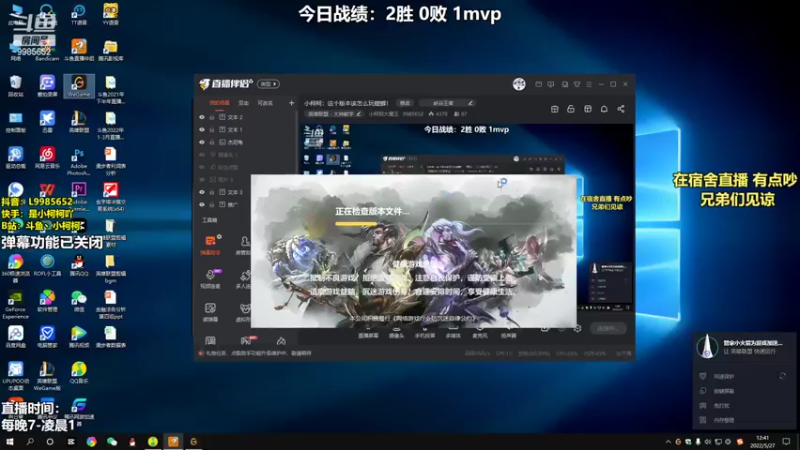
Task: Open the mail icon in 直播伴侣 title bar
Action: (x=538, y=84)
